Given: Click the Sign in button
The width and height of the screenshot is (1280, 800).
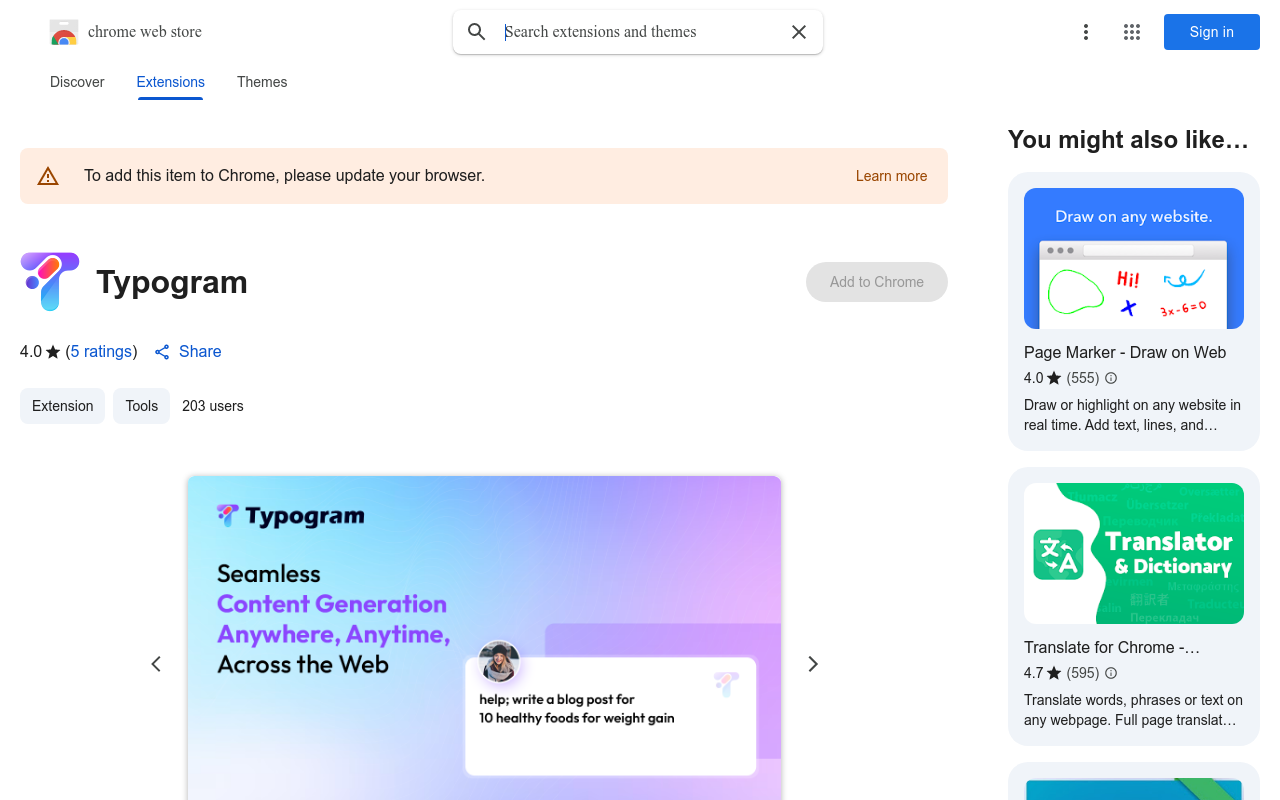Looking at the screenshot, I should click(1212, 32).
